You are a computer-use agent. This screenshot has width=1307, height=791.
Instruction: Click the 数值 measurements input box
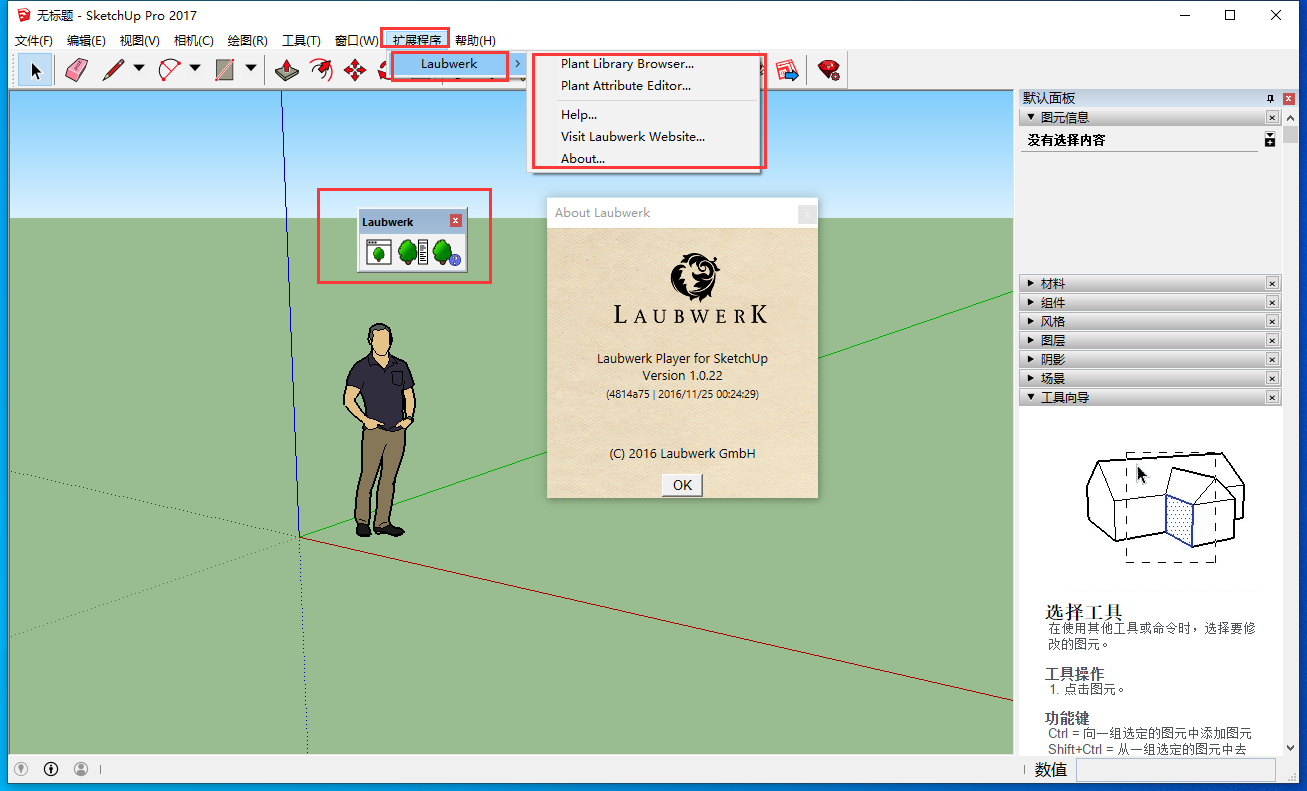[1175, 770]
